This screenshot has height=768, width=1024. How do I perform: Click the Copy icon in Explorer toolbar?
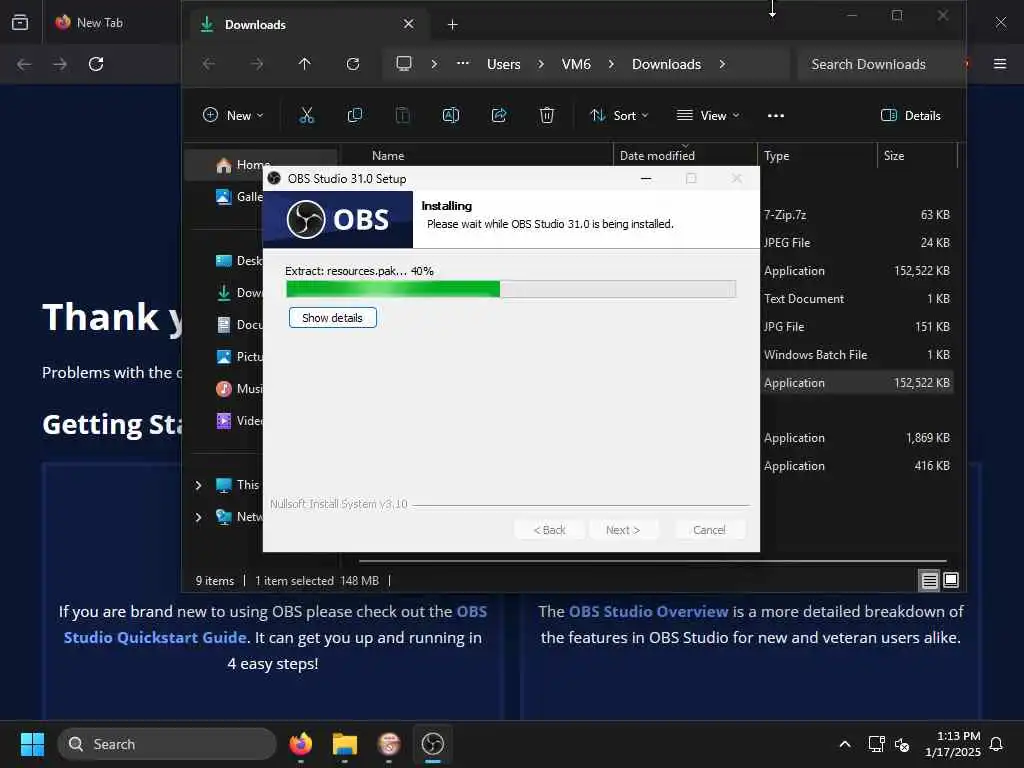coord(355,116)
